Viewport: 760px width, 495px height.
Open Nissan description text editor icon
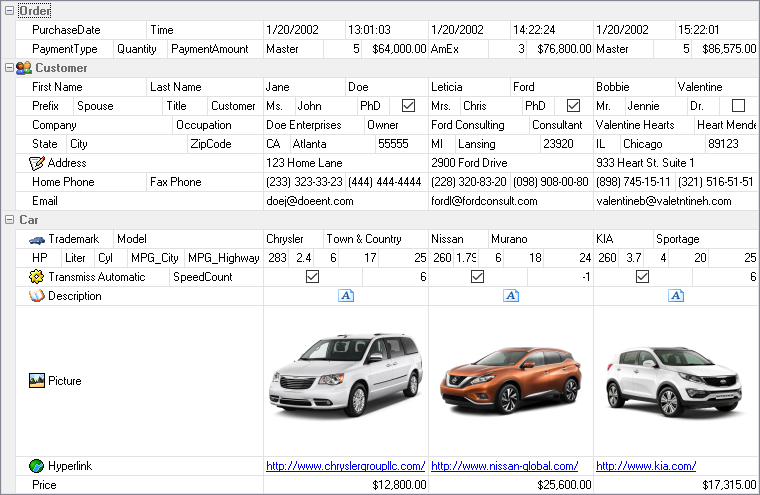pos(511,296)
